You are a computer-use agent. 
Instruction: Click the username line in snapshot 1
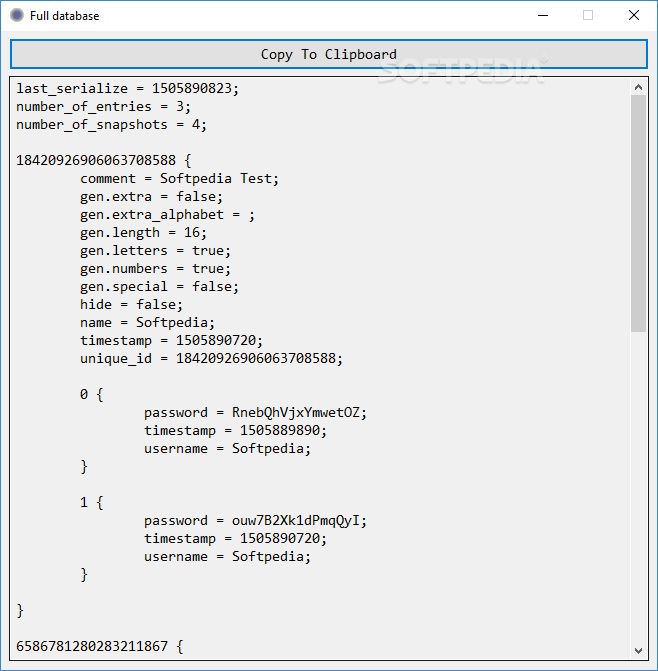tap(227, 555)
